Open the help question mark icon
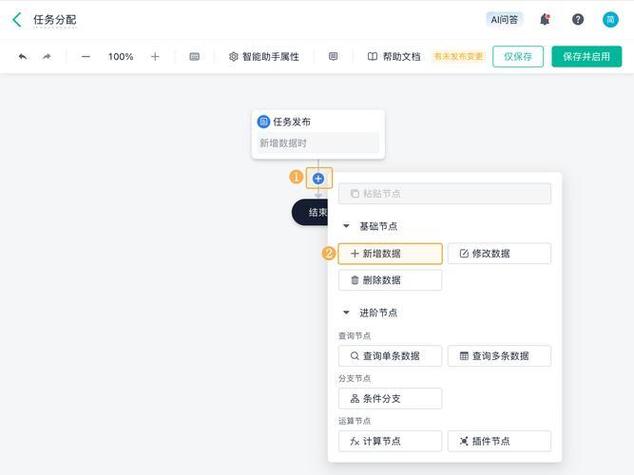 (578, 19)
